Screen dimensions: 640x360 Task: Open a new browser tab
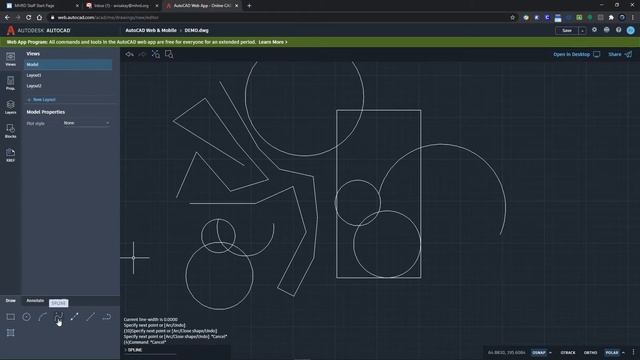point(249,6)
